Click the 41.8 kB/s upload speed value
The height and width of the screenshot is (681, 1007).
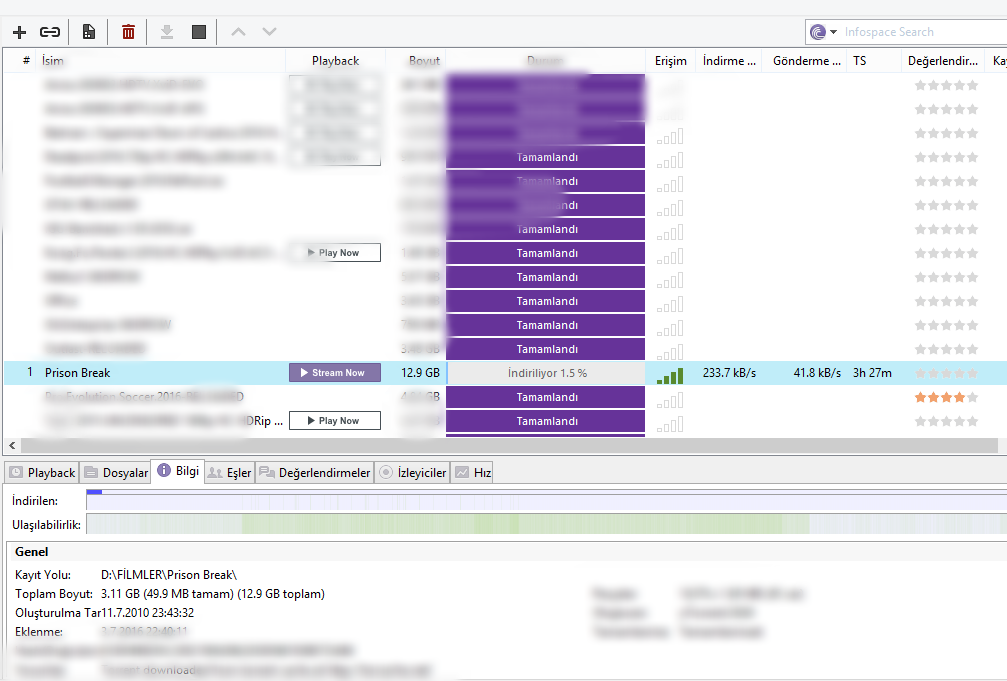pyautogui.click(x=817, y=373)
